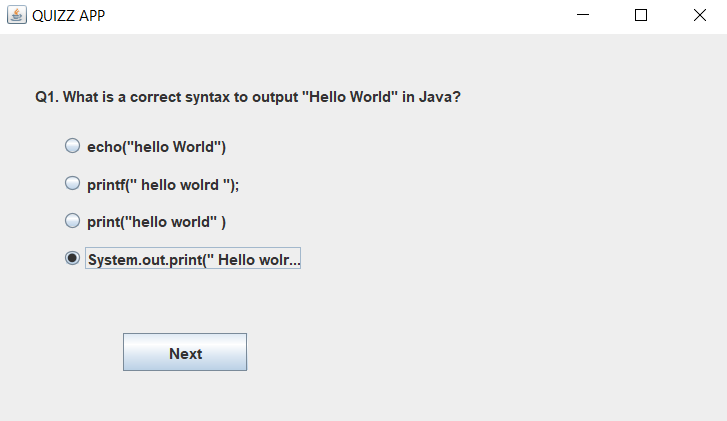Close the QUIZZ APP window

point(699,15)
